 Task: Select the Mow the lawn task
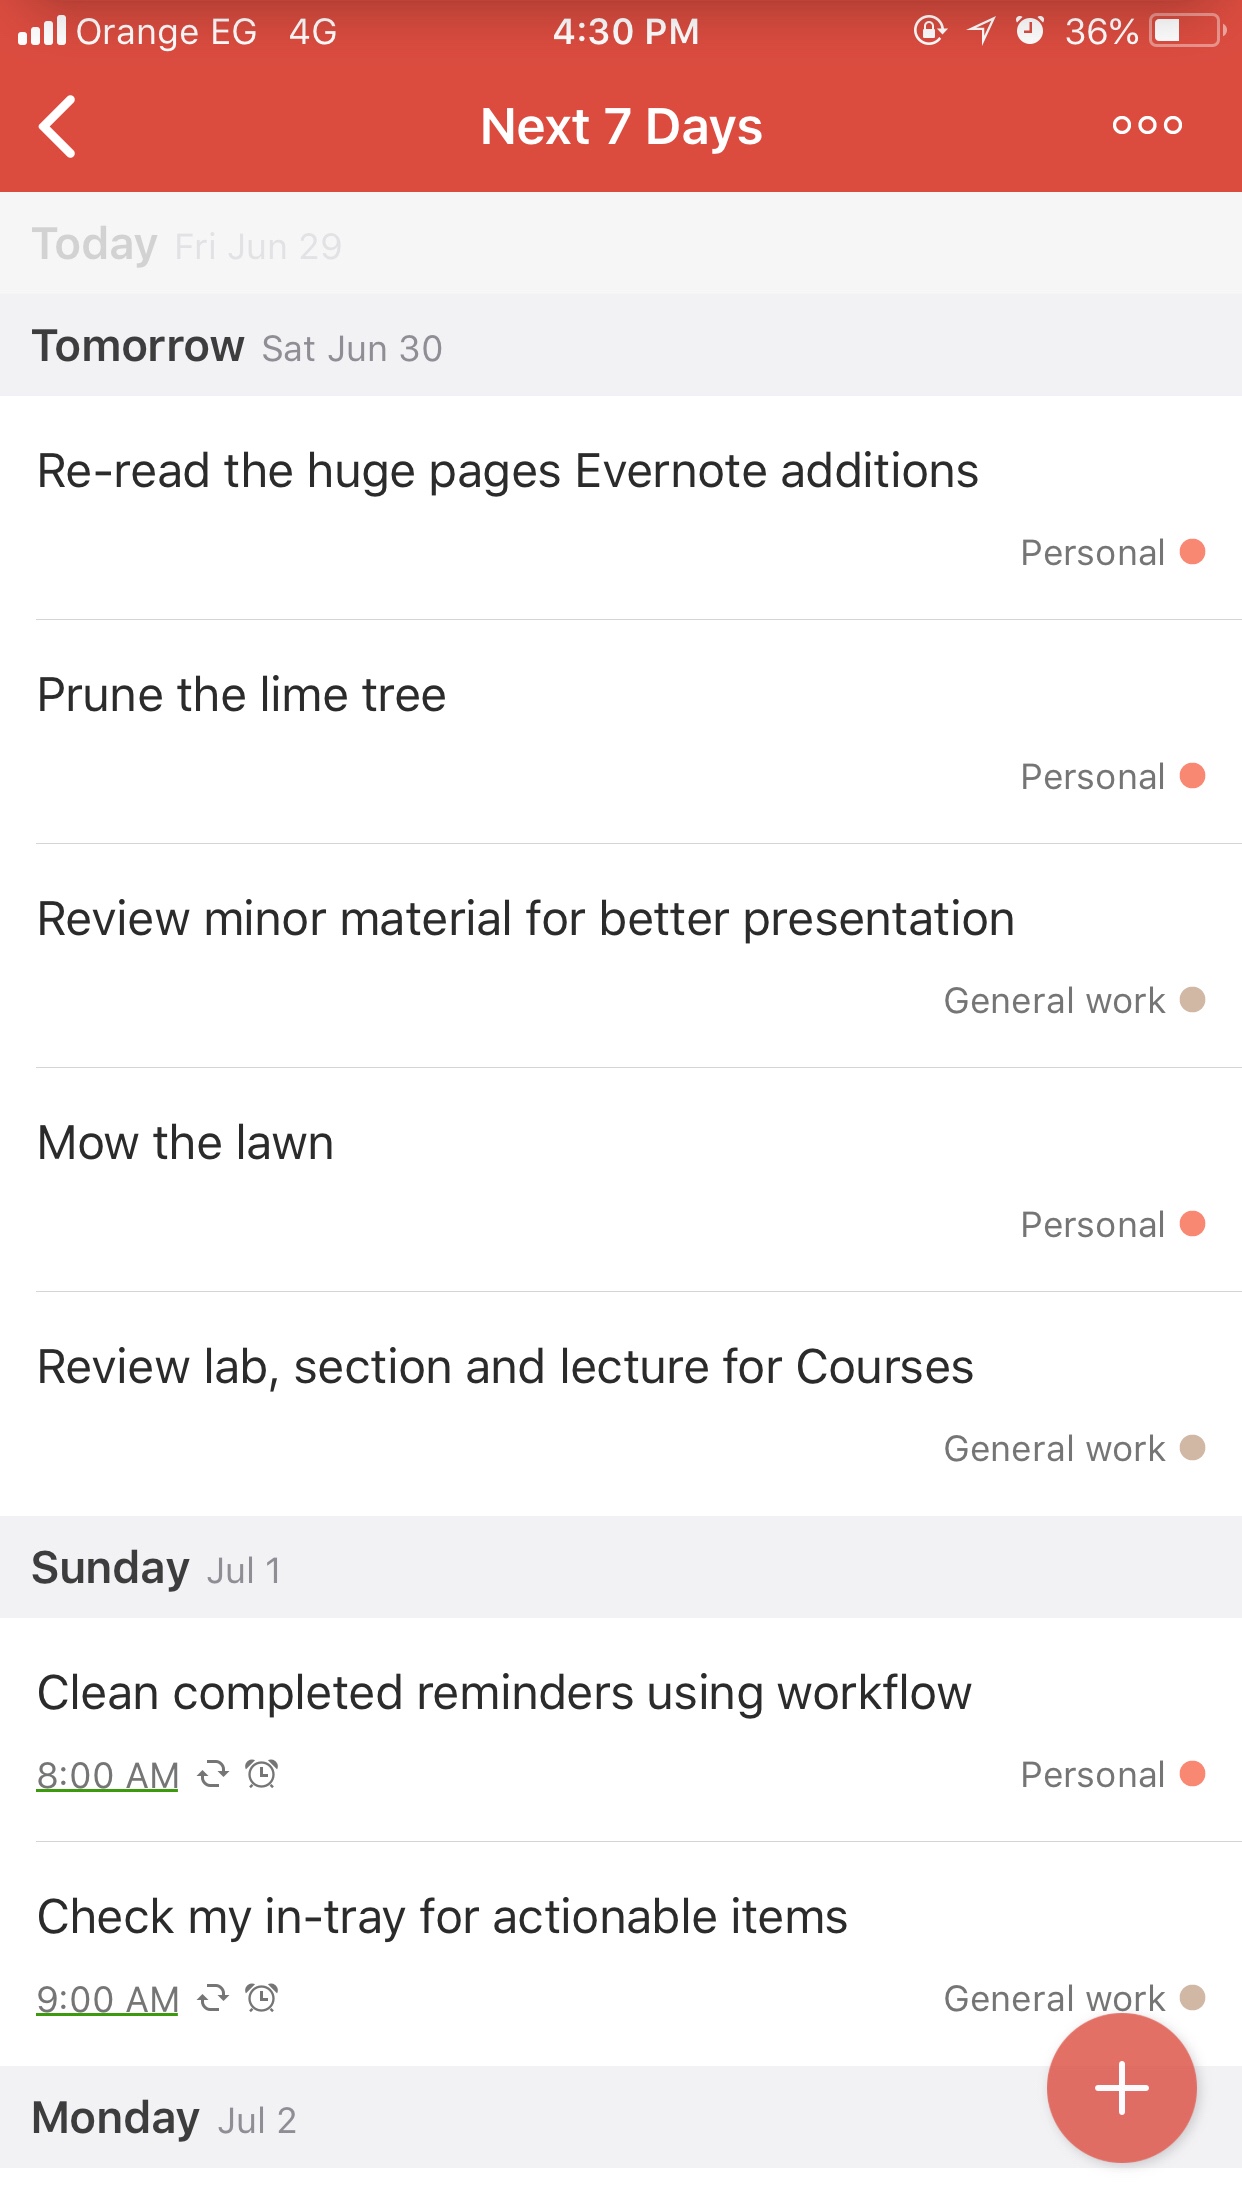pos(186,1143)
